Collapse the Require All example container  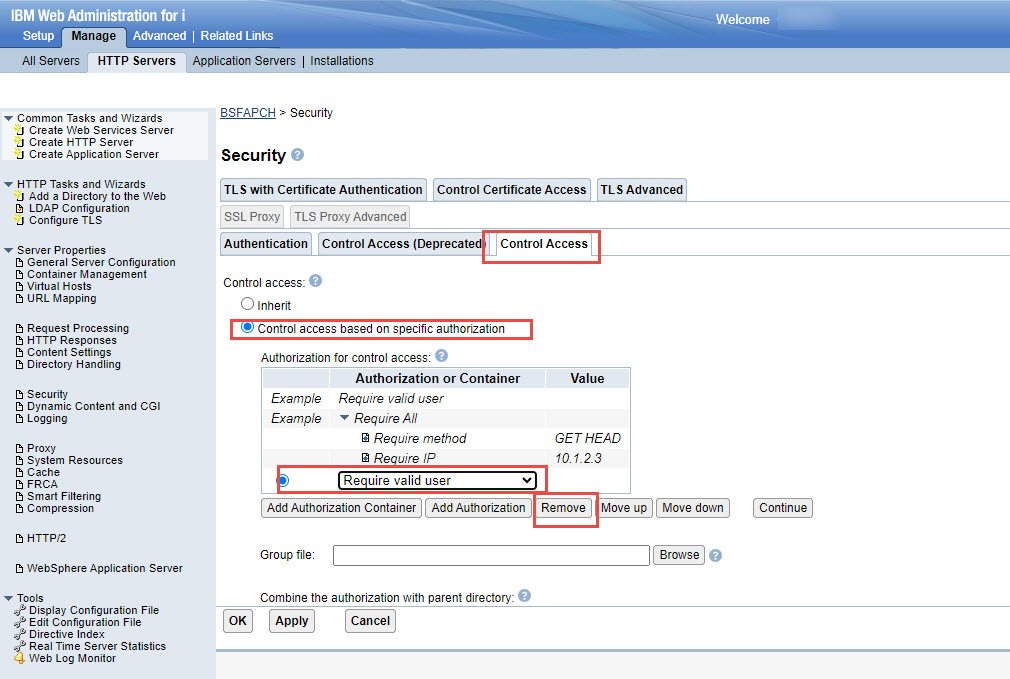coord(345,417)
